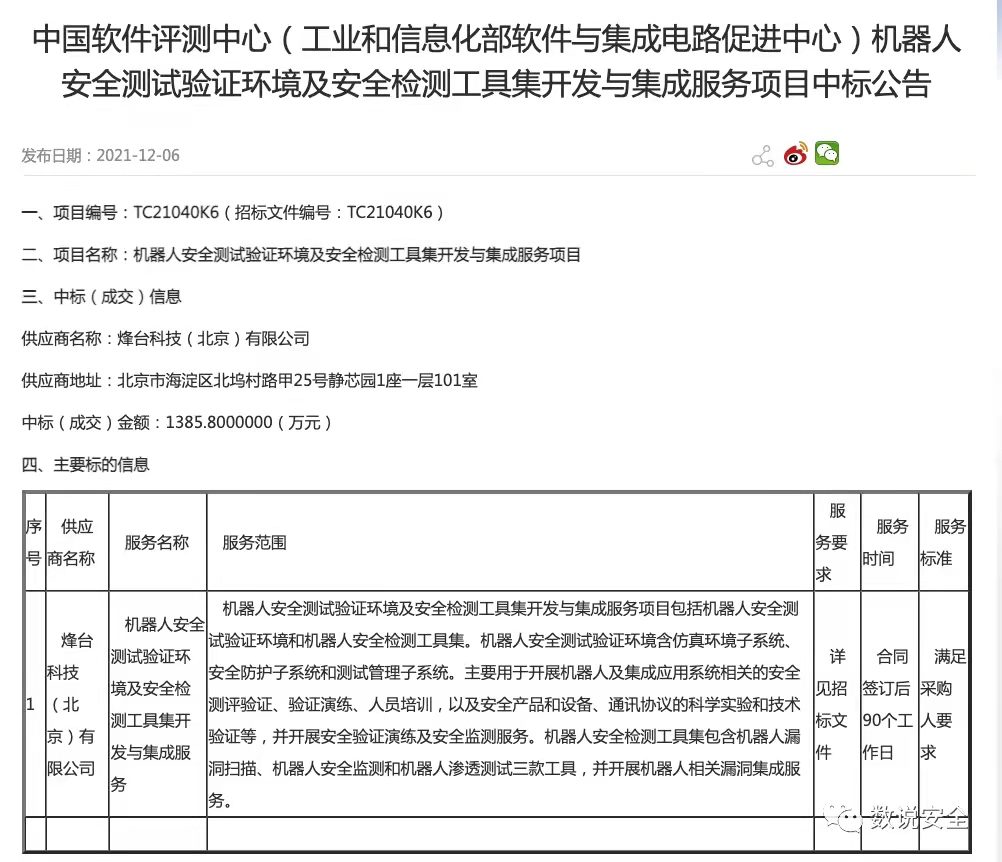Click the 供应商名称 column header

pos(77,542)
